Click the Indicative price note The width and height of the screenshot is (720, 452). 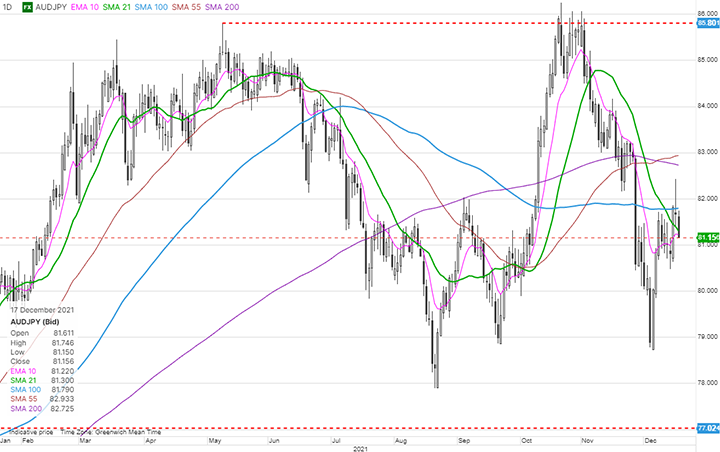[x=31, y=432]
